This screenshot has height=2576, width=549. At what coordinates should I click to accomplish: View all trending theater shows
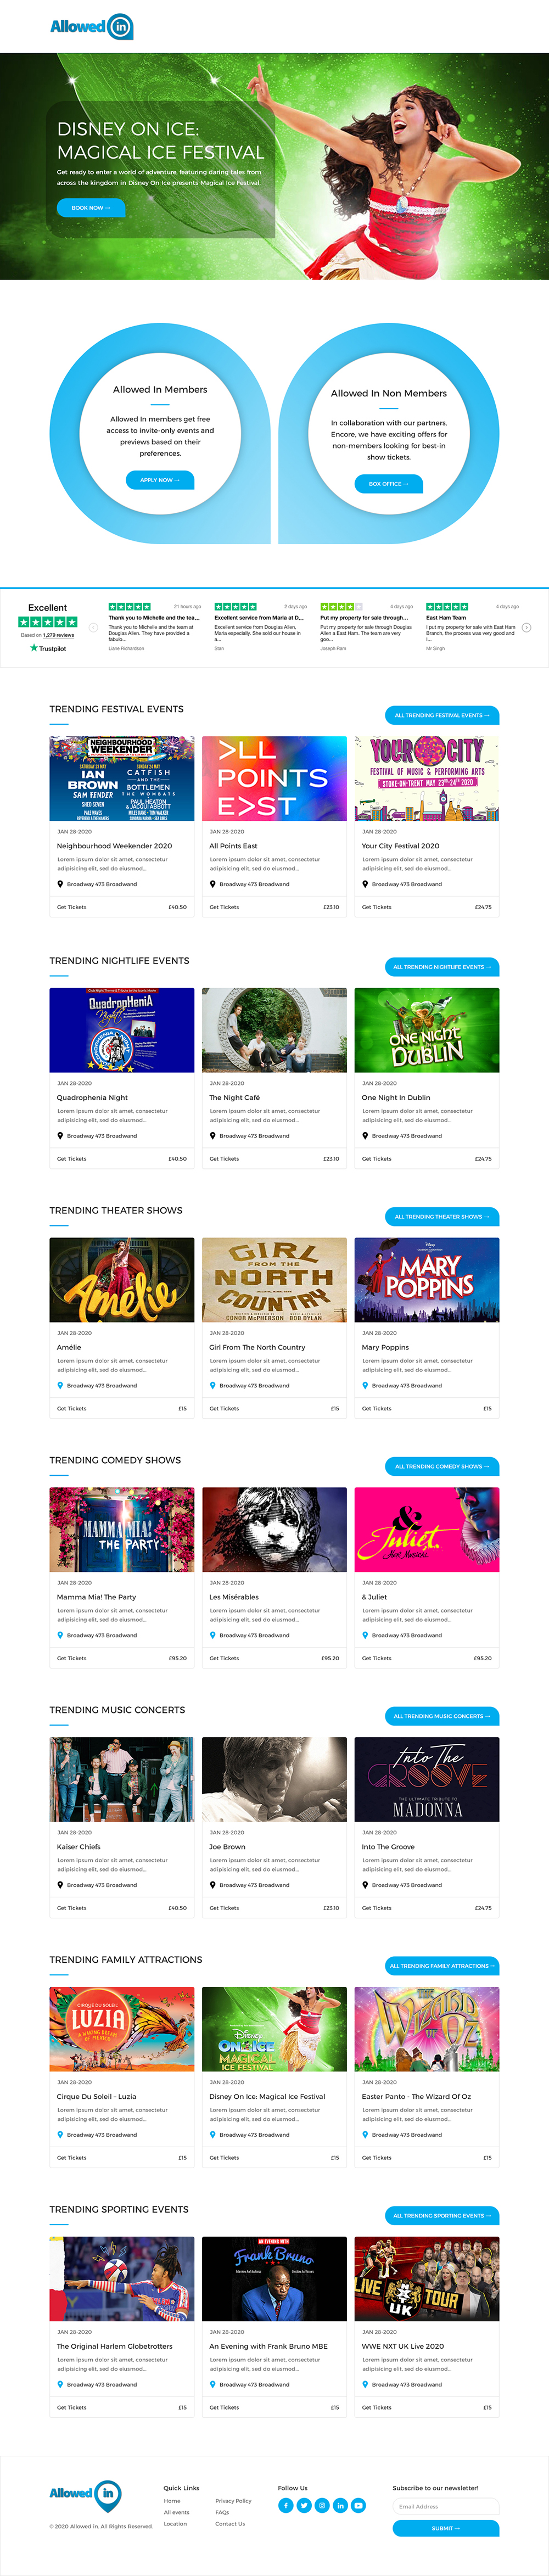tap(442, 1217)
